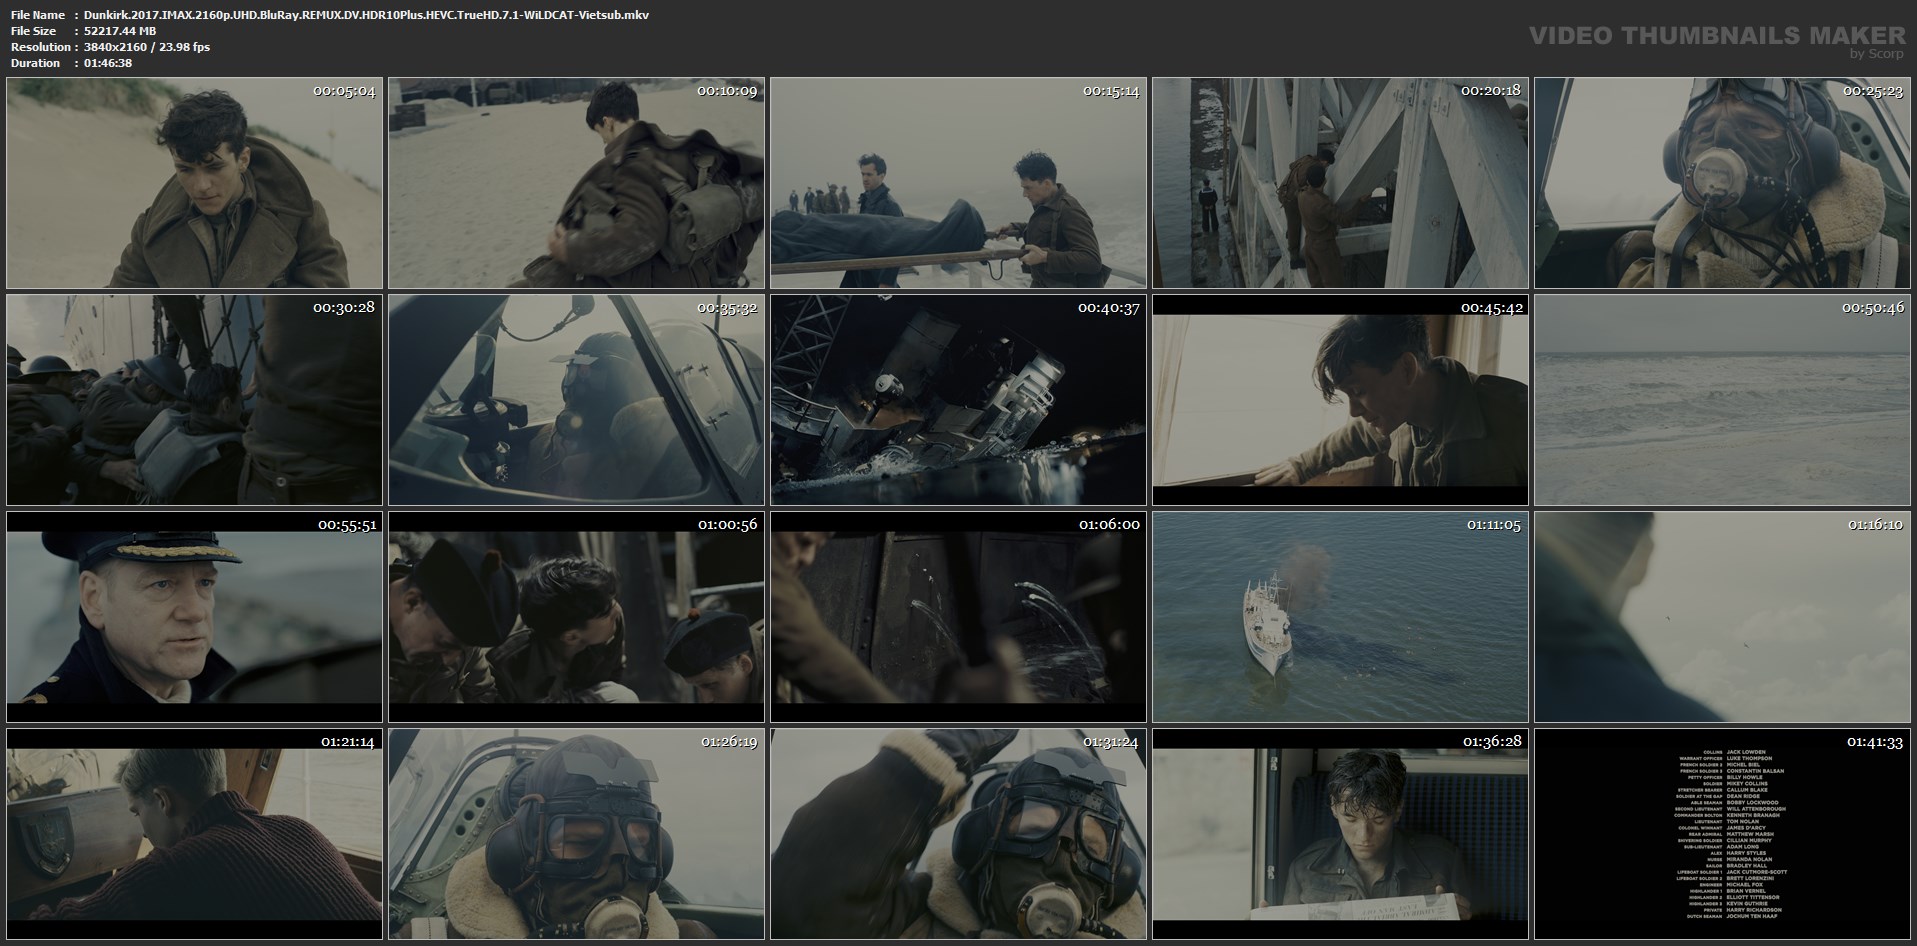
Task: Open the 00:45:42 boat window thumbnail
Action: tap(1341, 400)
